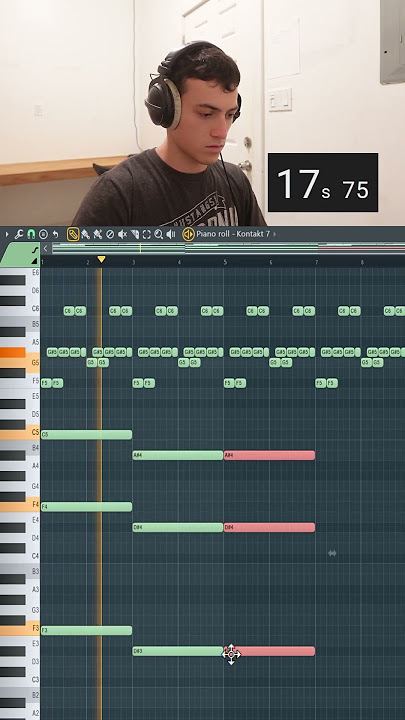Select the green D#3 note
This screenshot has width=405, height=720.
[178, 651]
